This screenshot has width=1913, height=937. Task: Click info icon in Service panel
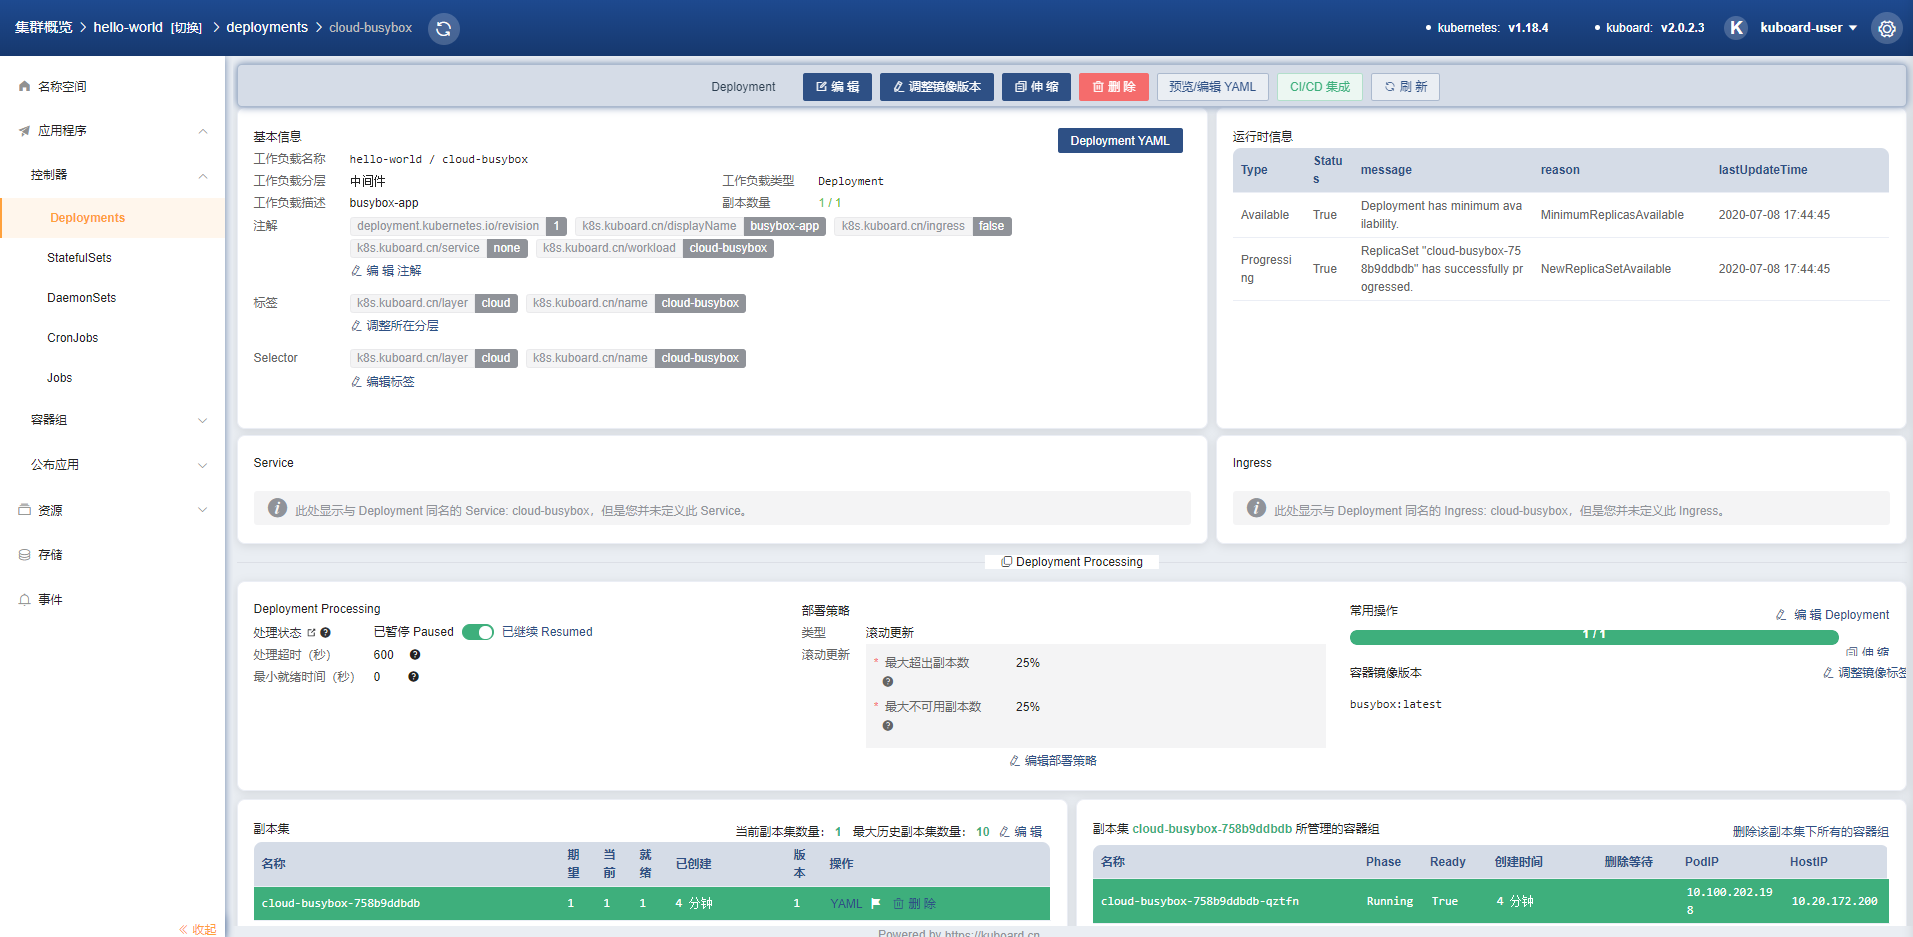tap(277, 508)
